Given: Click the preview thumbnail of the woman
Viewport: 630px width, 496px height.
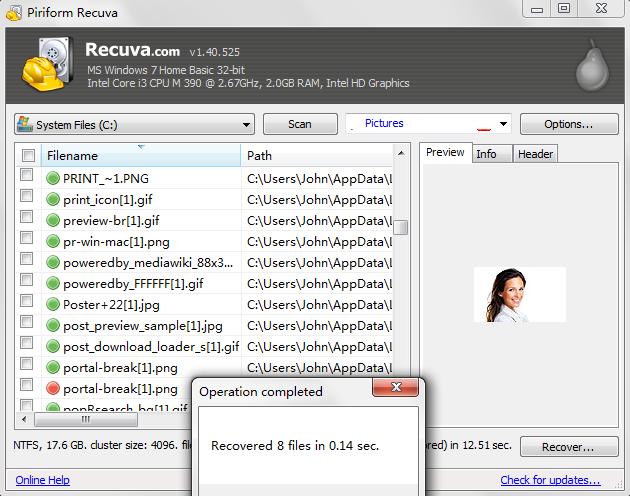Looking at the screenshot, I should 520,295.
